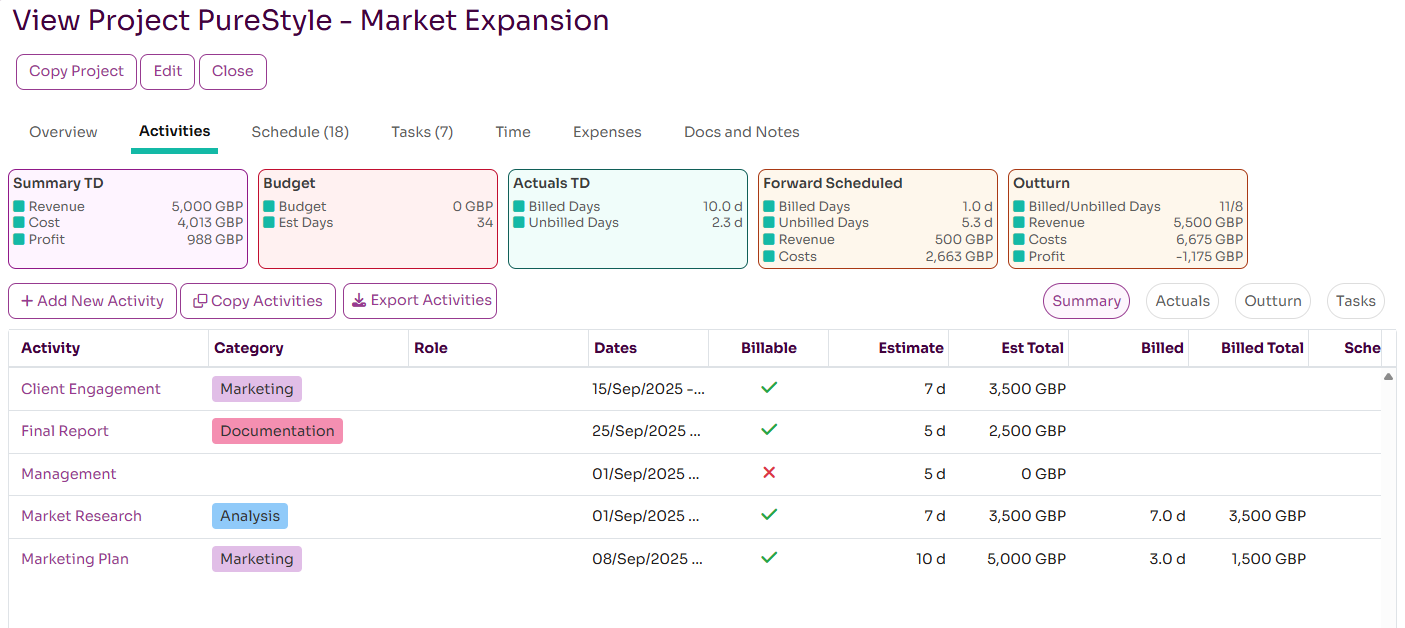Click the Copy Activities button icon
The width and height of the screenshot is (1405, 628).
[200, 301]
